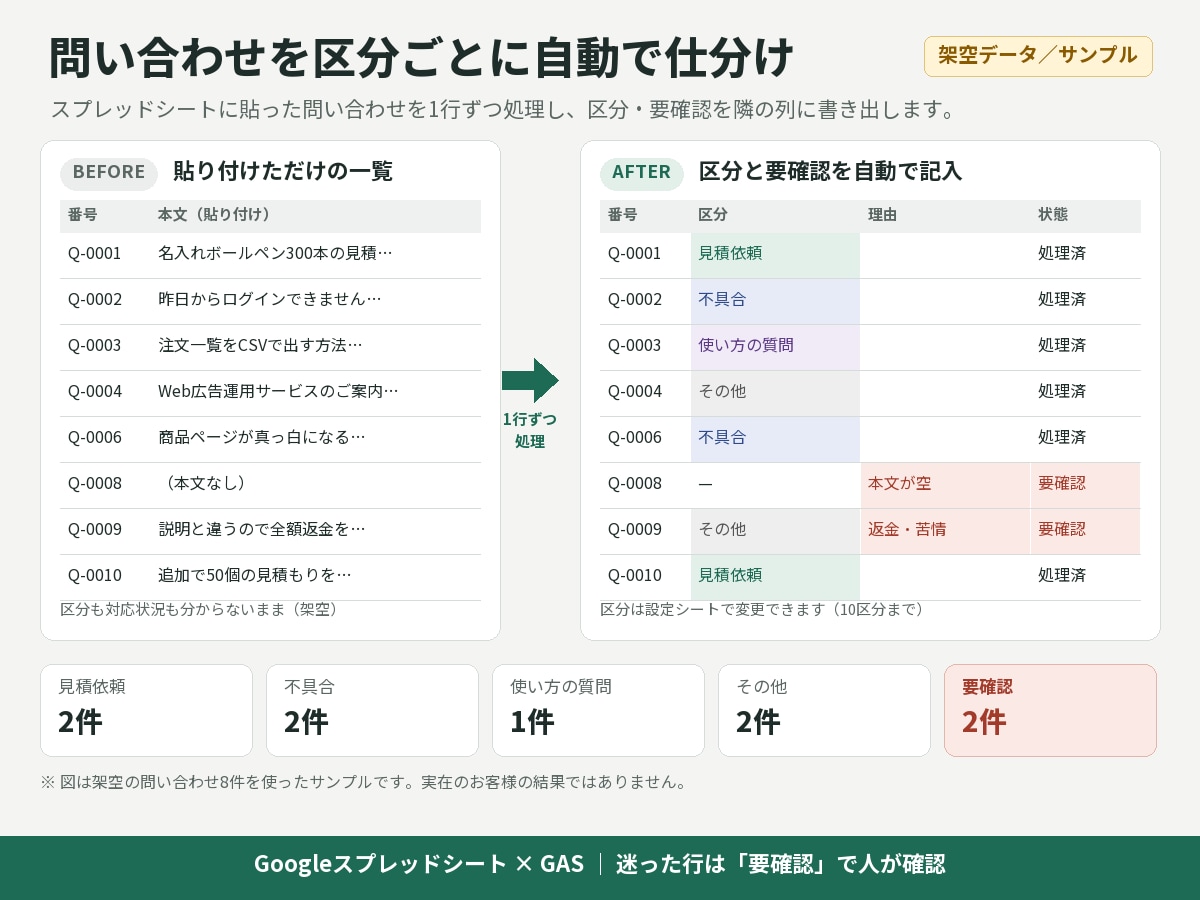Image resolution: width=1200 pixels, height=900 pixels.
Task: Open the 見積依頼 2件 summary card
Action: (146, 710)
